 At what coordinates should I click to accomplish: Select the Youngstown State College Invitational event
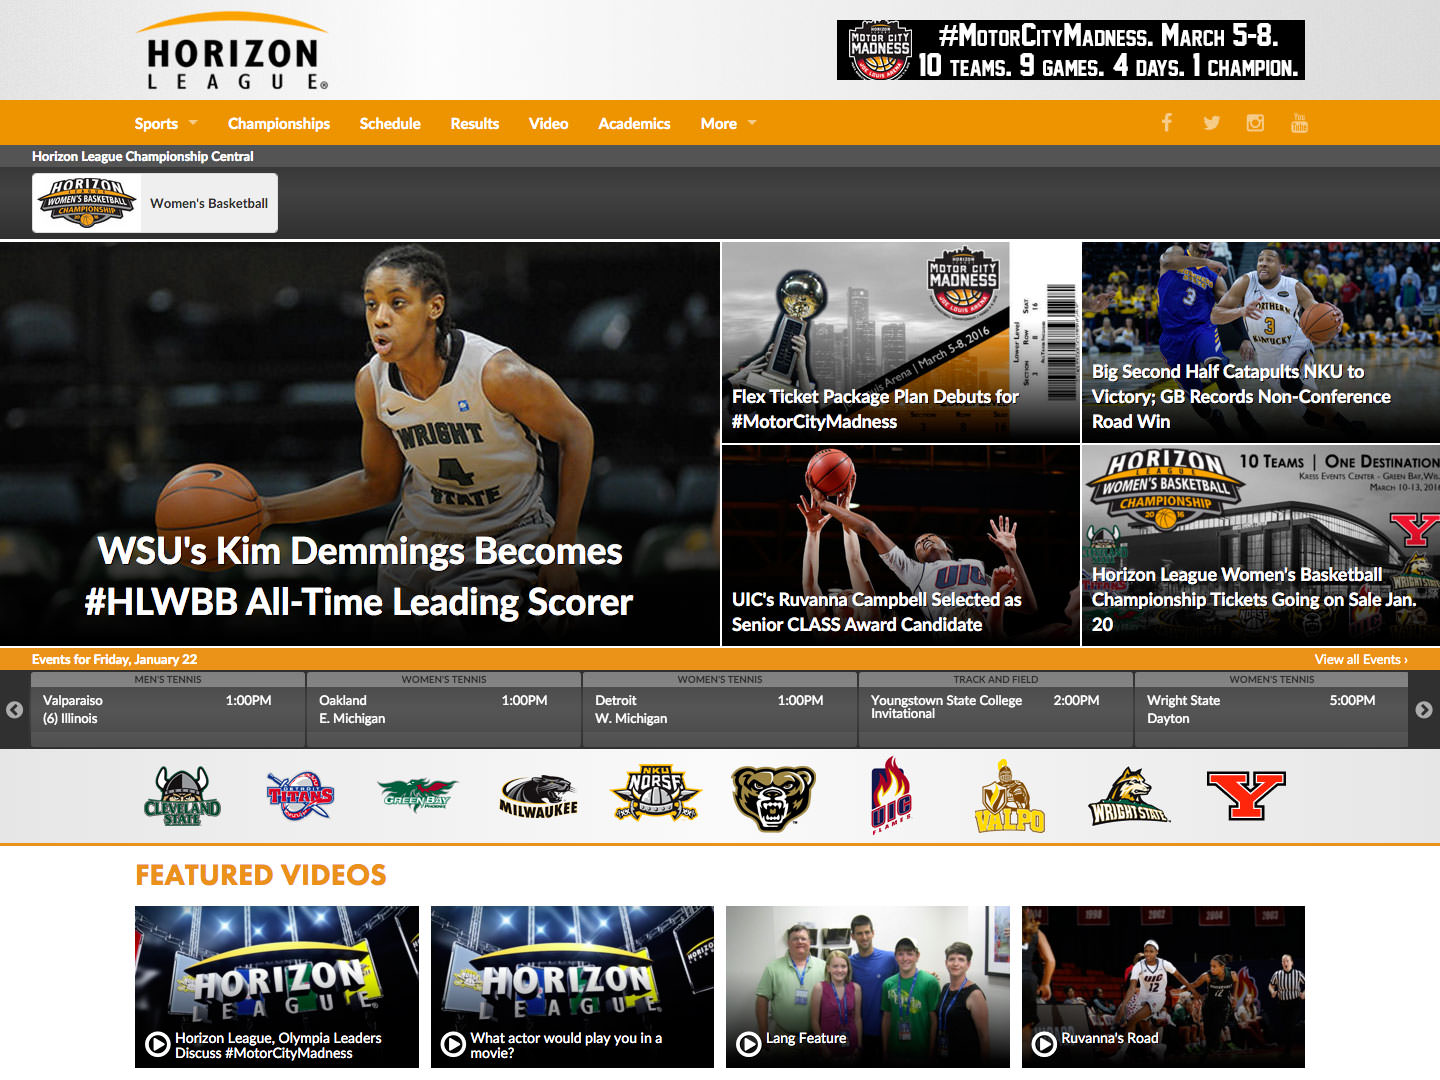[996, 709]
